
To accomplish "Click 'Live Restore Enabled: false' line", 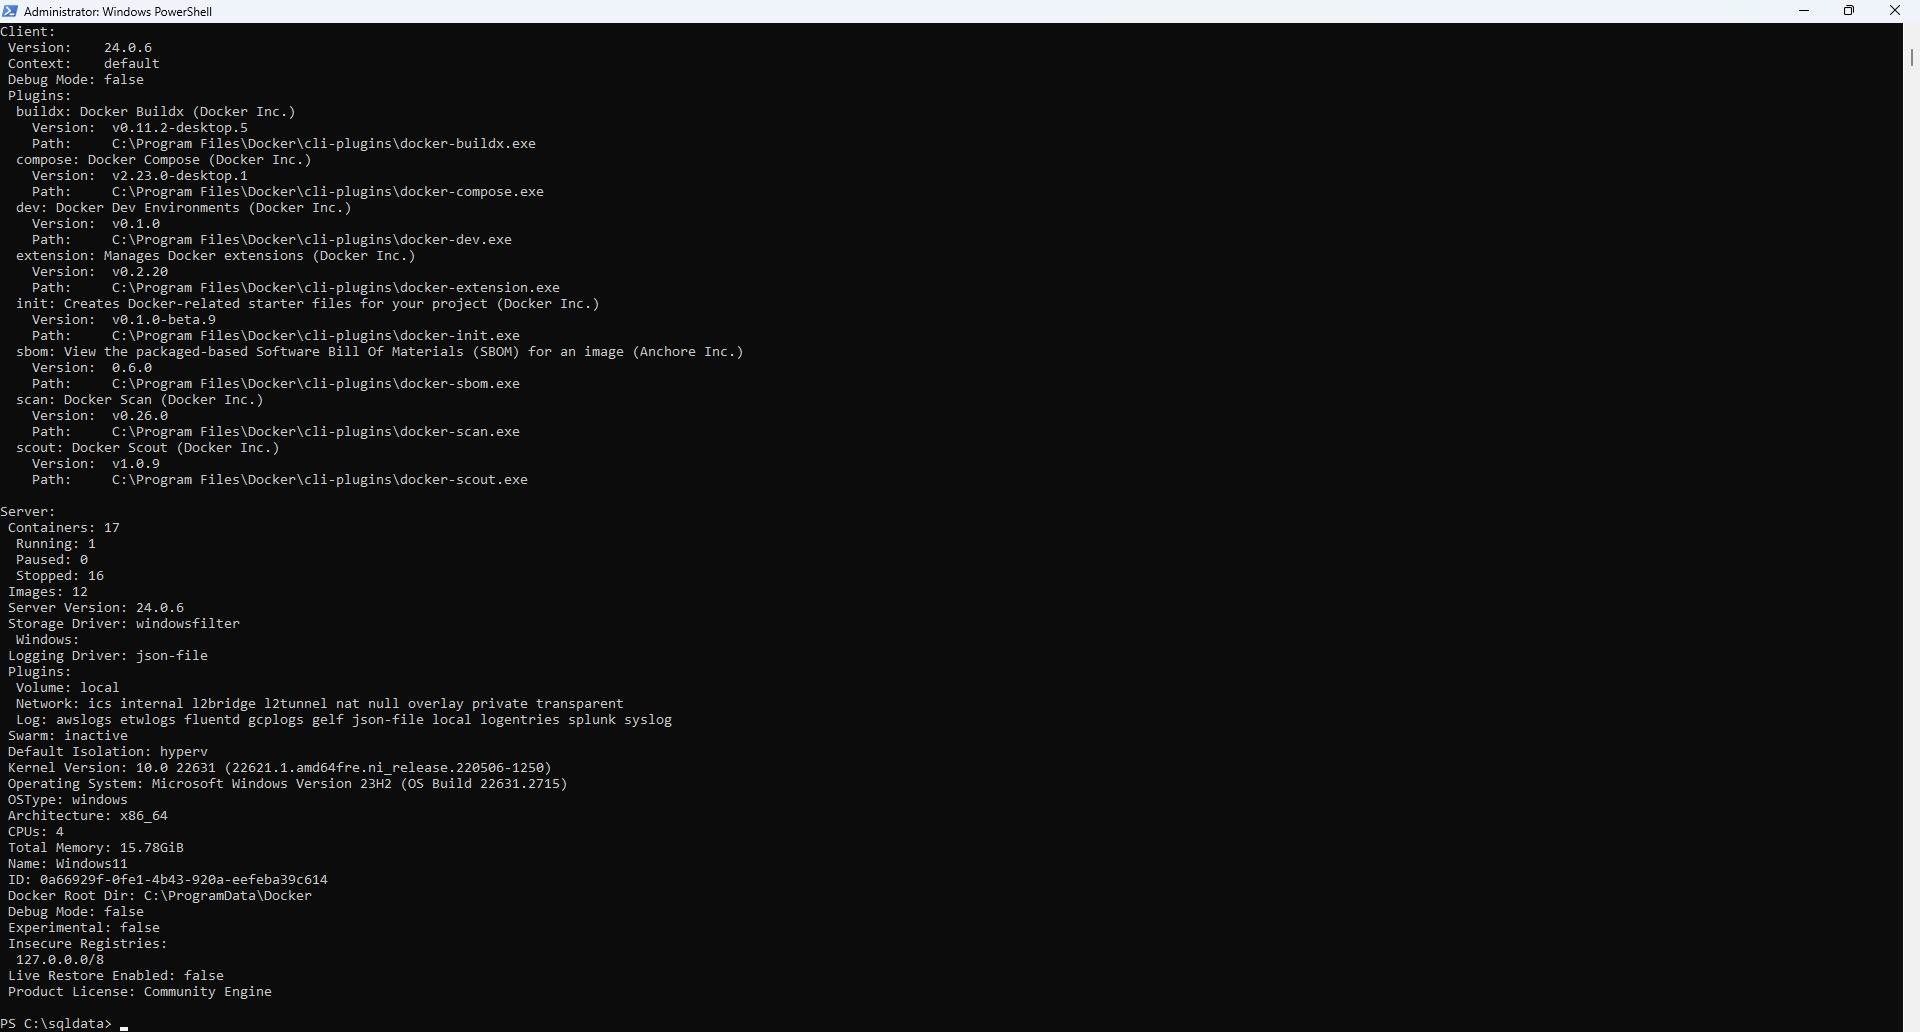I will click(x=116, y=976).
